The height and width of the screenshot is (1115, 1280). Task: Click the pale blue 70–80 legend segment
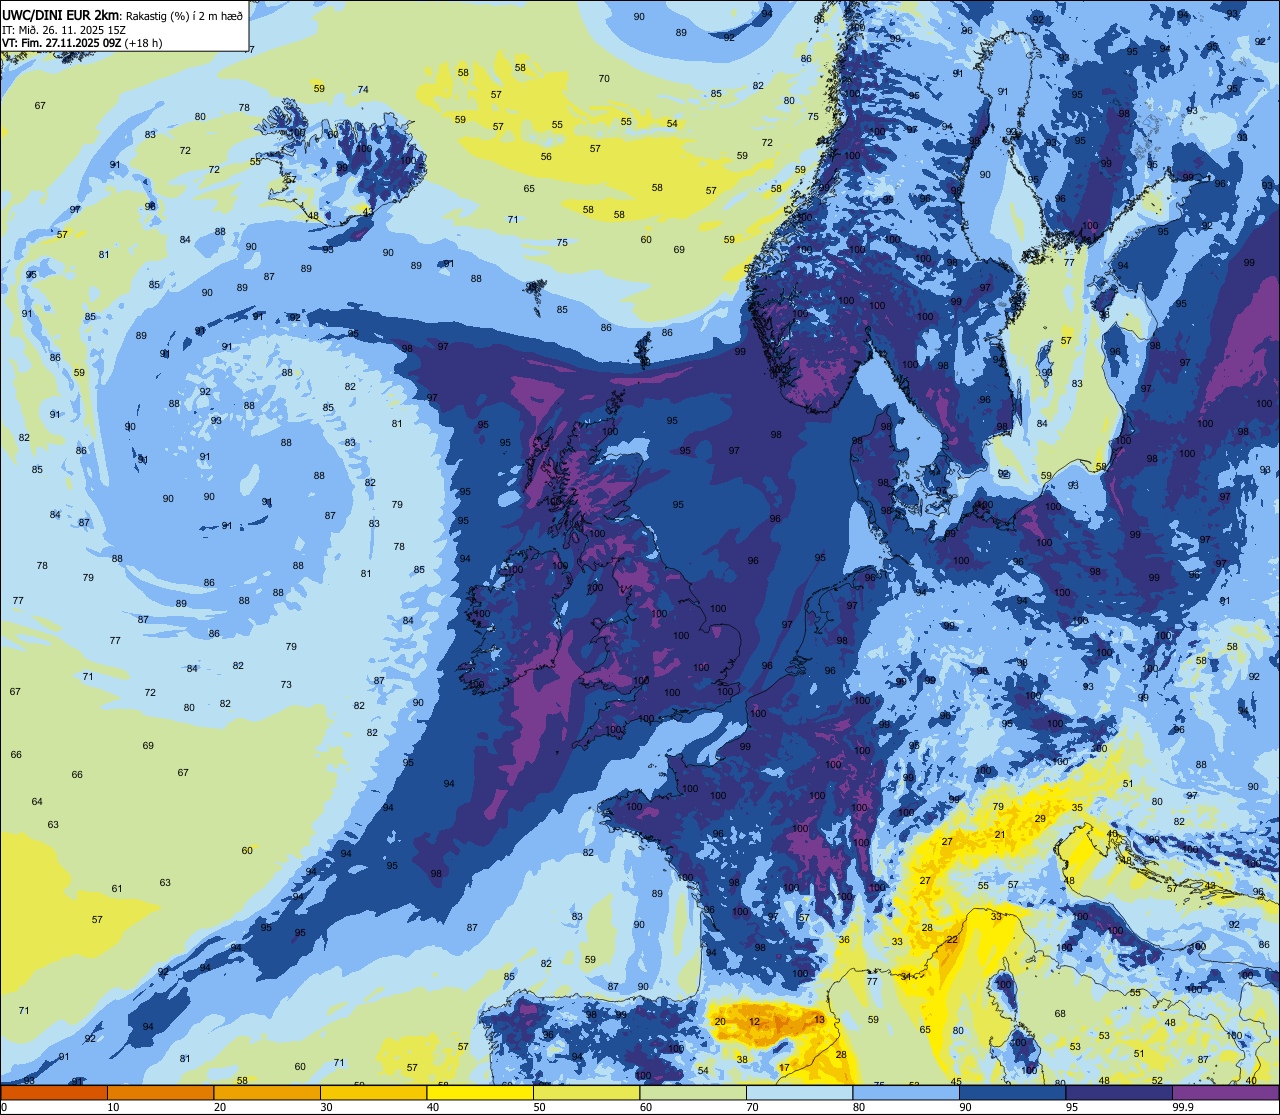click(x=800, y=1092)
